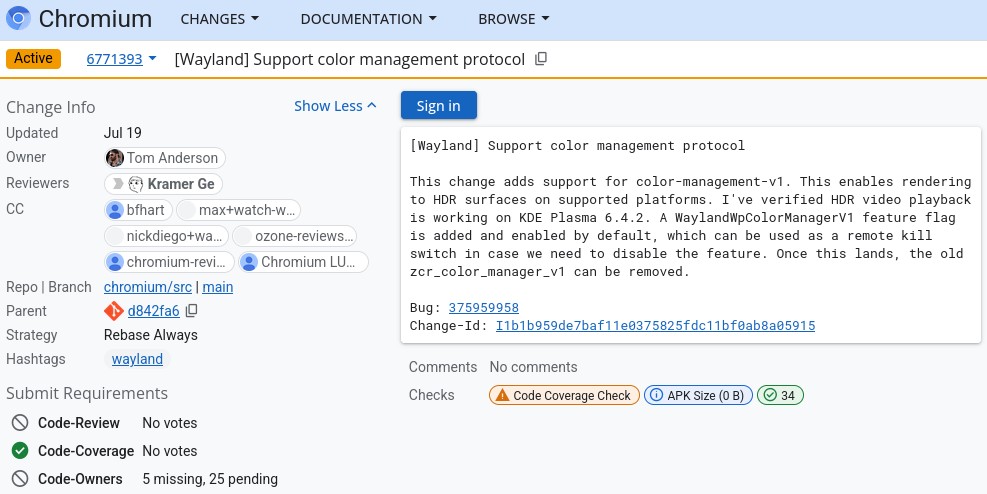Viewport: 987px width, 494px height.
Task: Click the git icon beside parent commit
Action: (x=114, y=310)
